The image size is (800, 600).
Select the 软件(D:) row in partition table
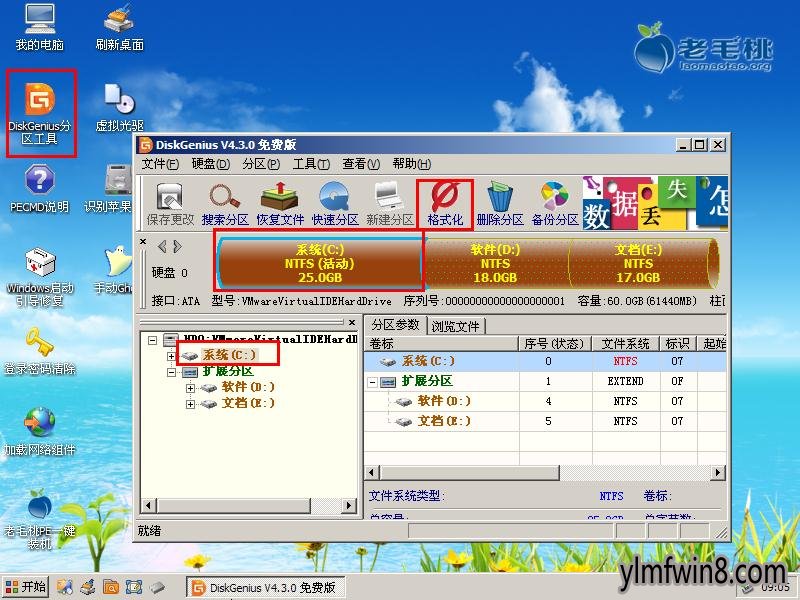545,401
